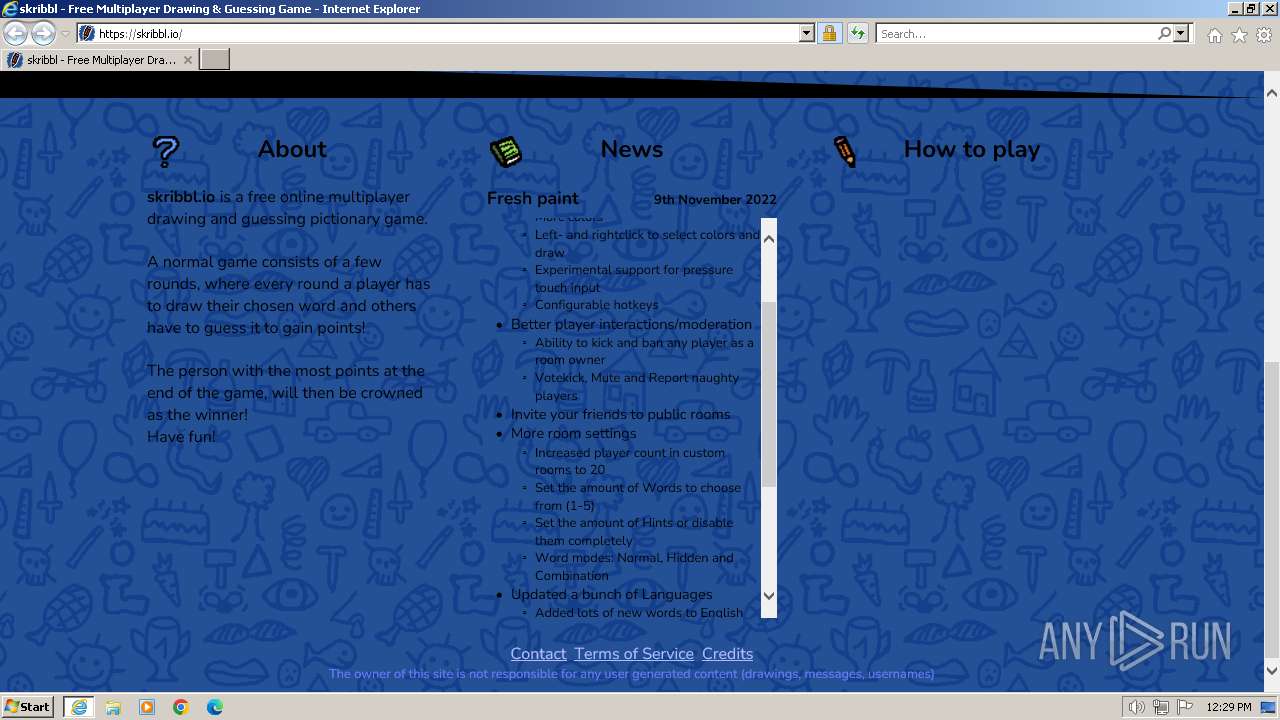Click the network tray icon
The image size is (1280, 720).
click(x=1160, y=707)
